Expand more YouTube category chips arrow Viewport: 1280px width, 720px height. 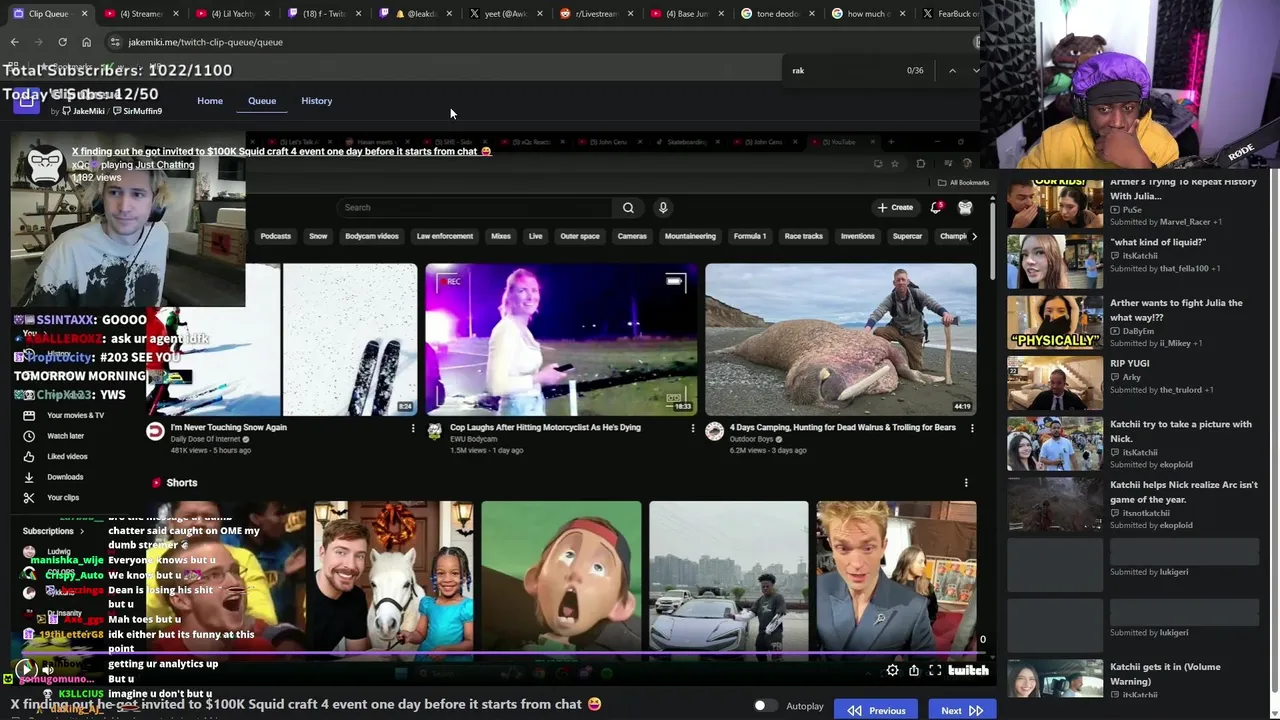tap(974, 236)
